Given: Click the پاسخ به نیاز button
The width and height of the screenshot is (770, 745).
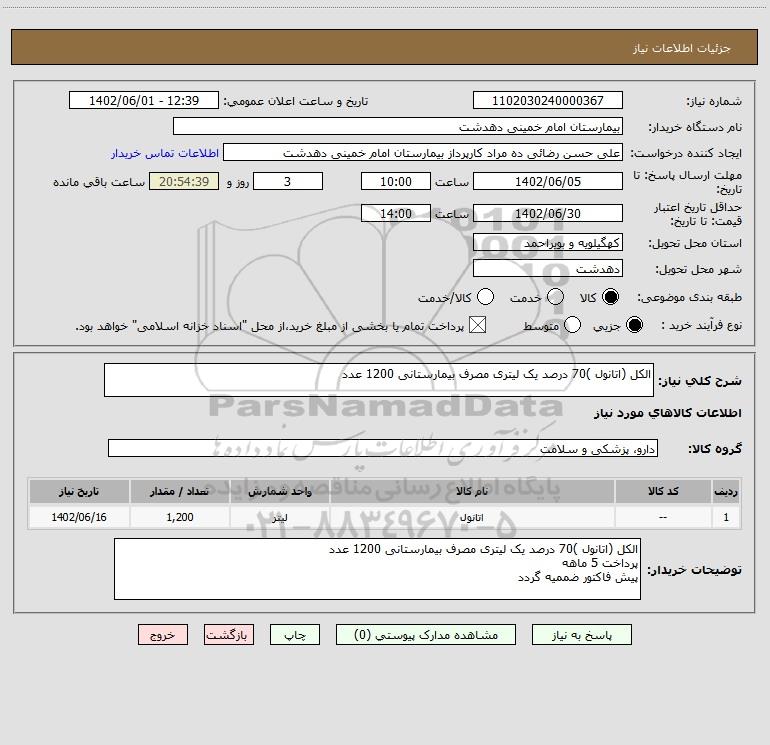Looking at the screenshot, I should (582, 635).
